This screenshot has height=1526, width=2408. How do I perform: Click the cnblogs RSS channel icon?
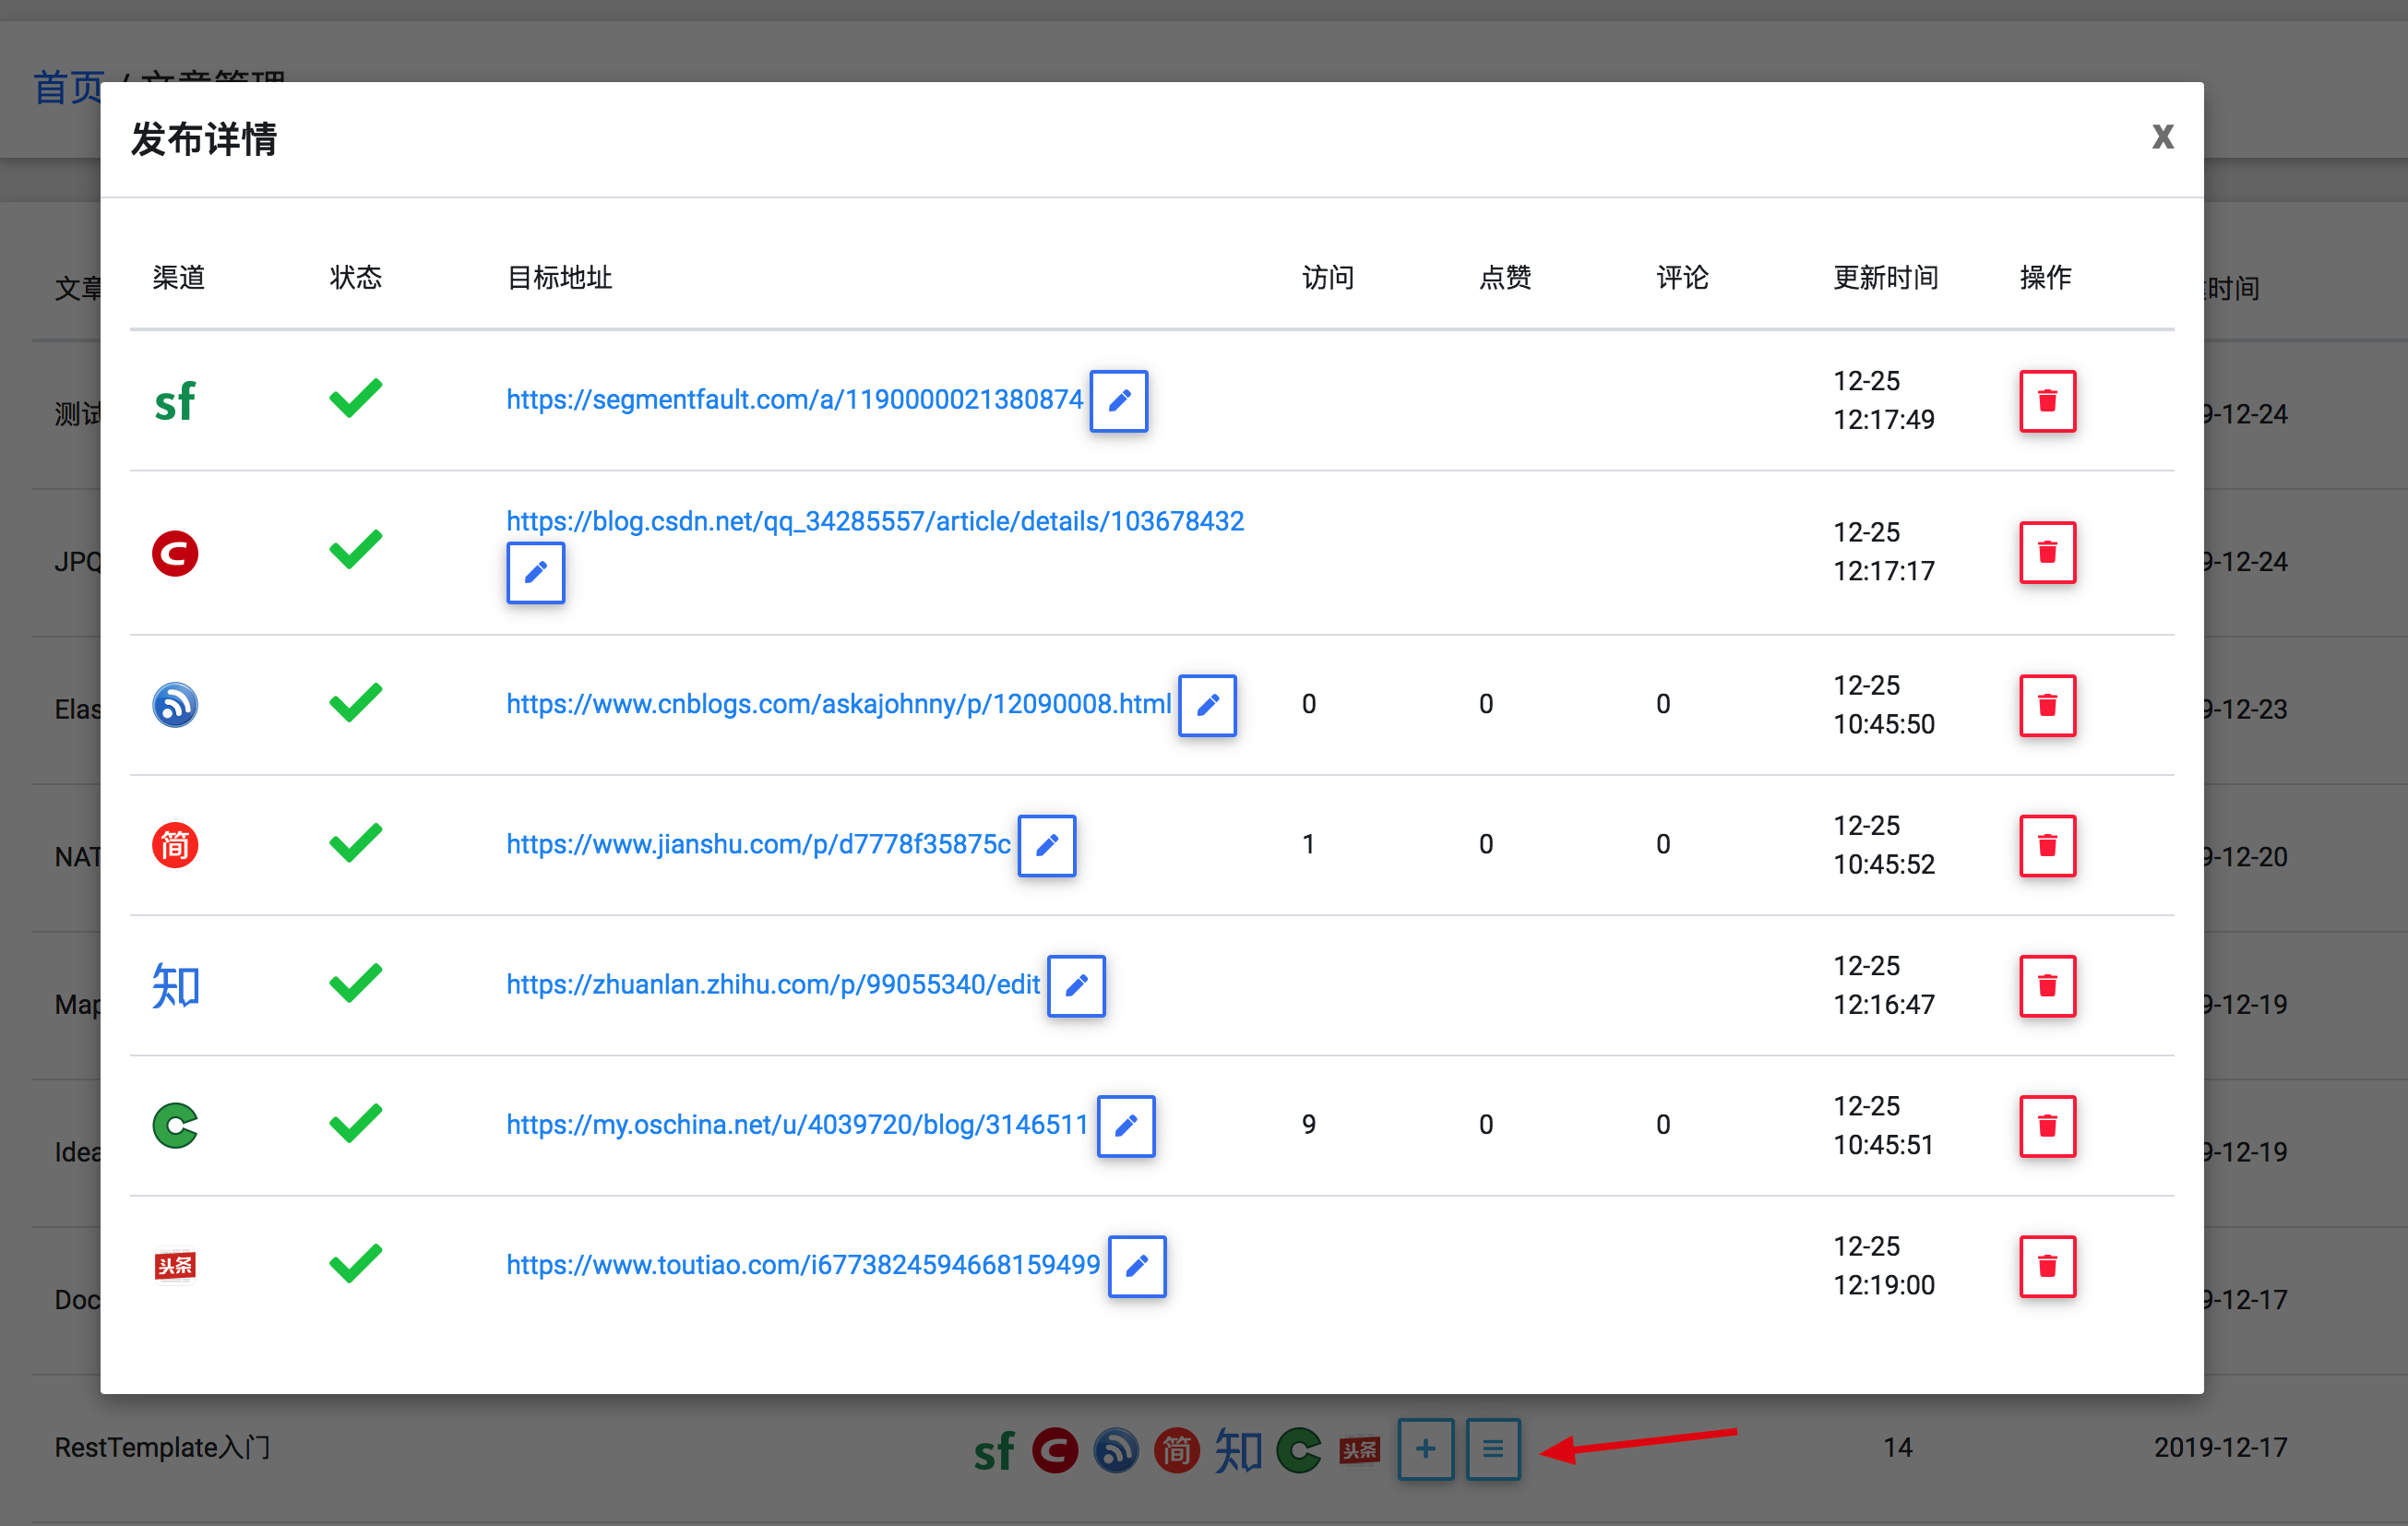pos(176,704)
